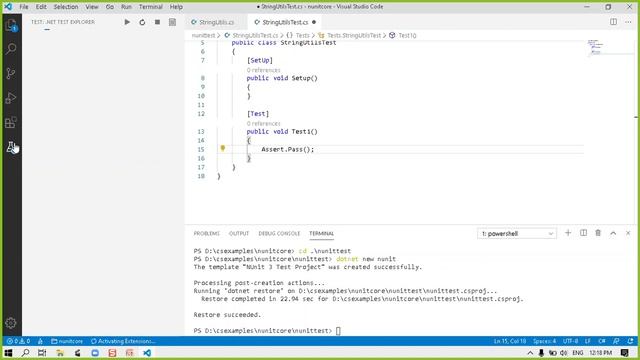Create a new terminal with the plus icon
The height and width of the screenshot is (360, 640).
[568, 233]
